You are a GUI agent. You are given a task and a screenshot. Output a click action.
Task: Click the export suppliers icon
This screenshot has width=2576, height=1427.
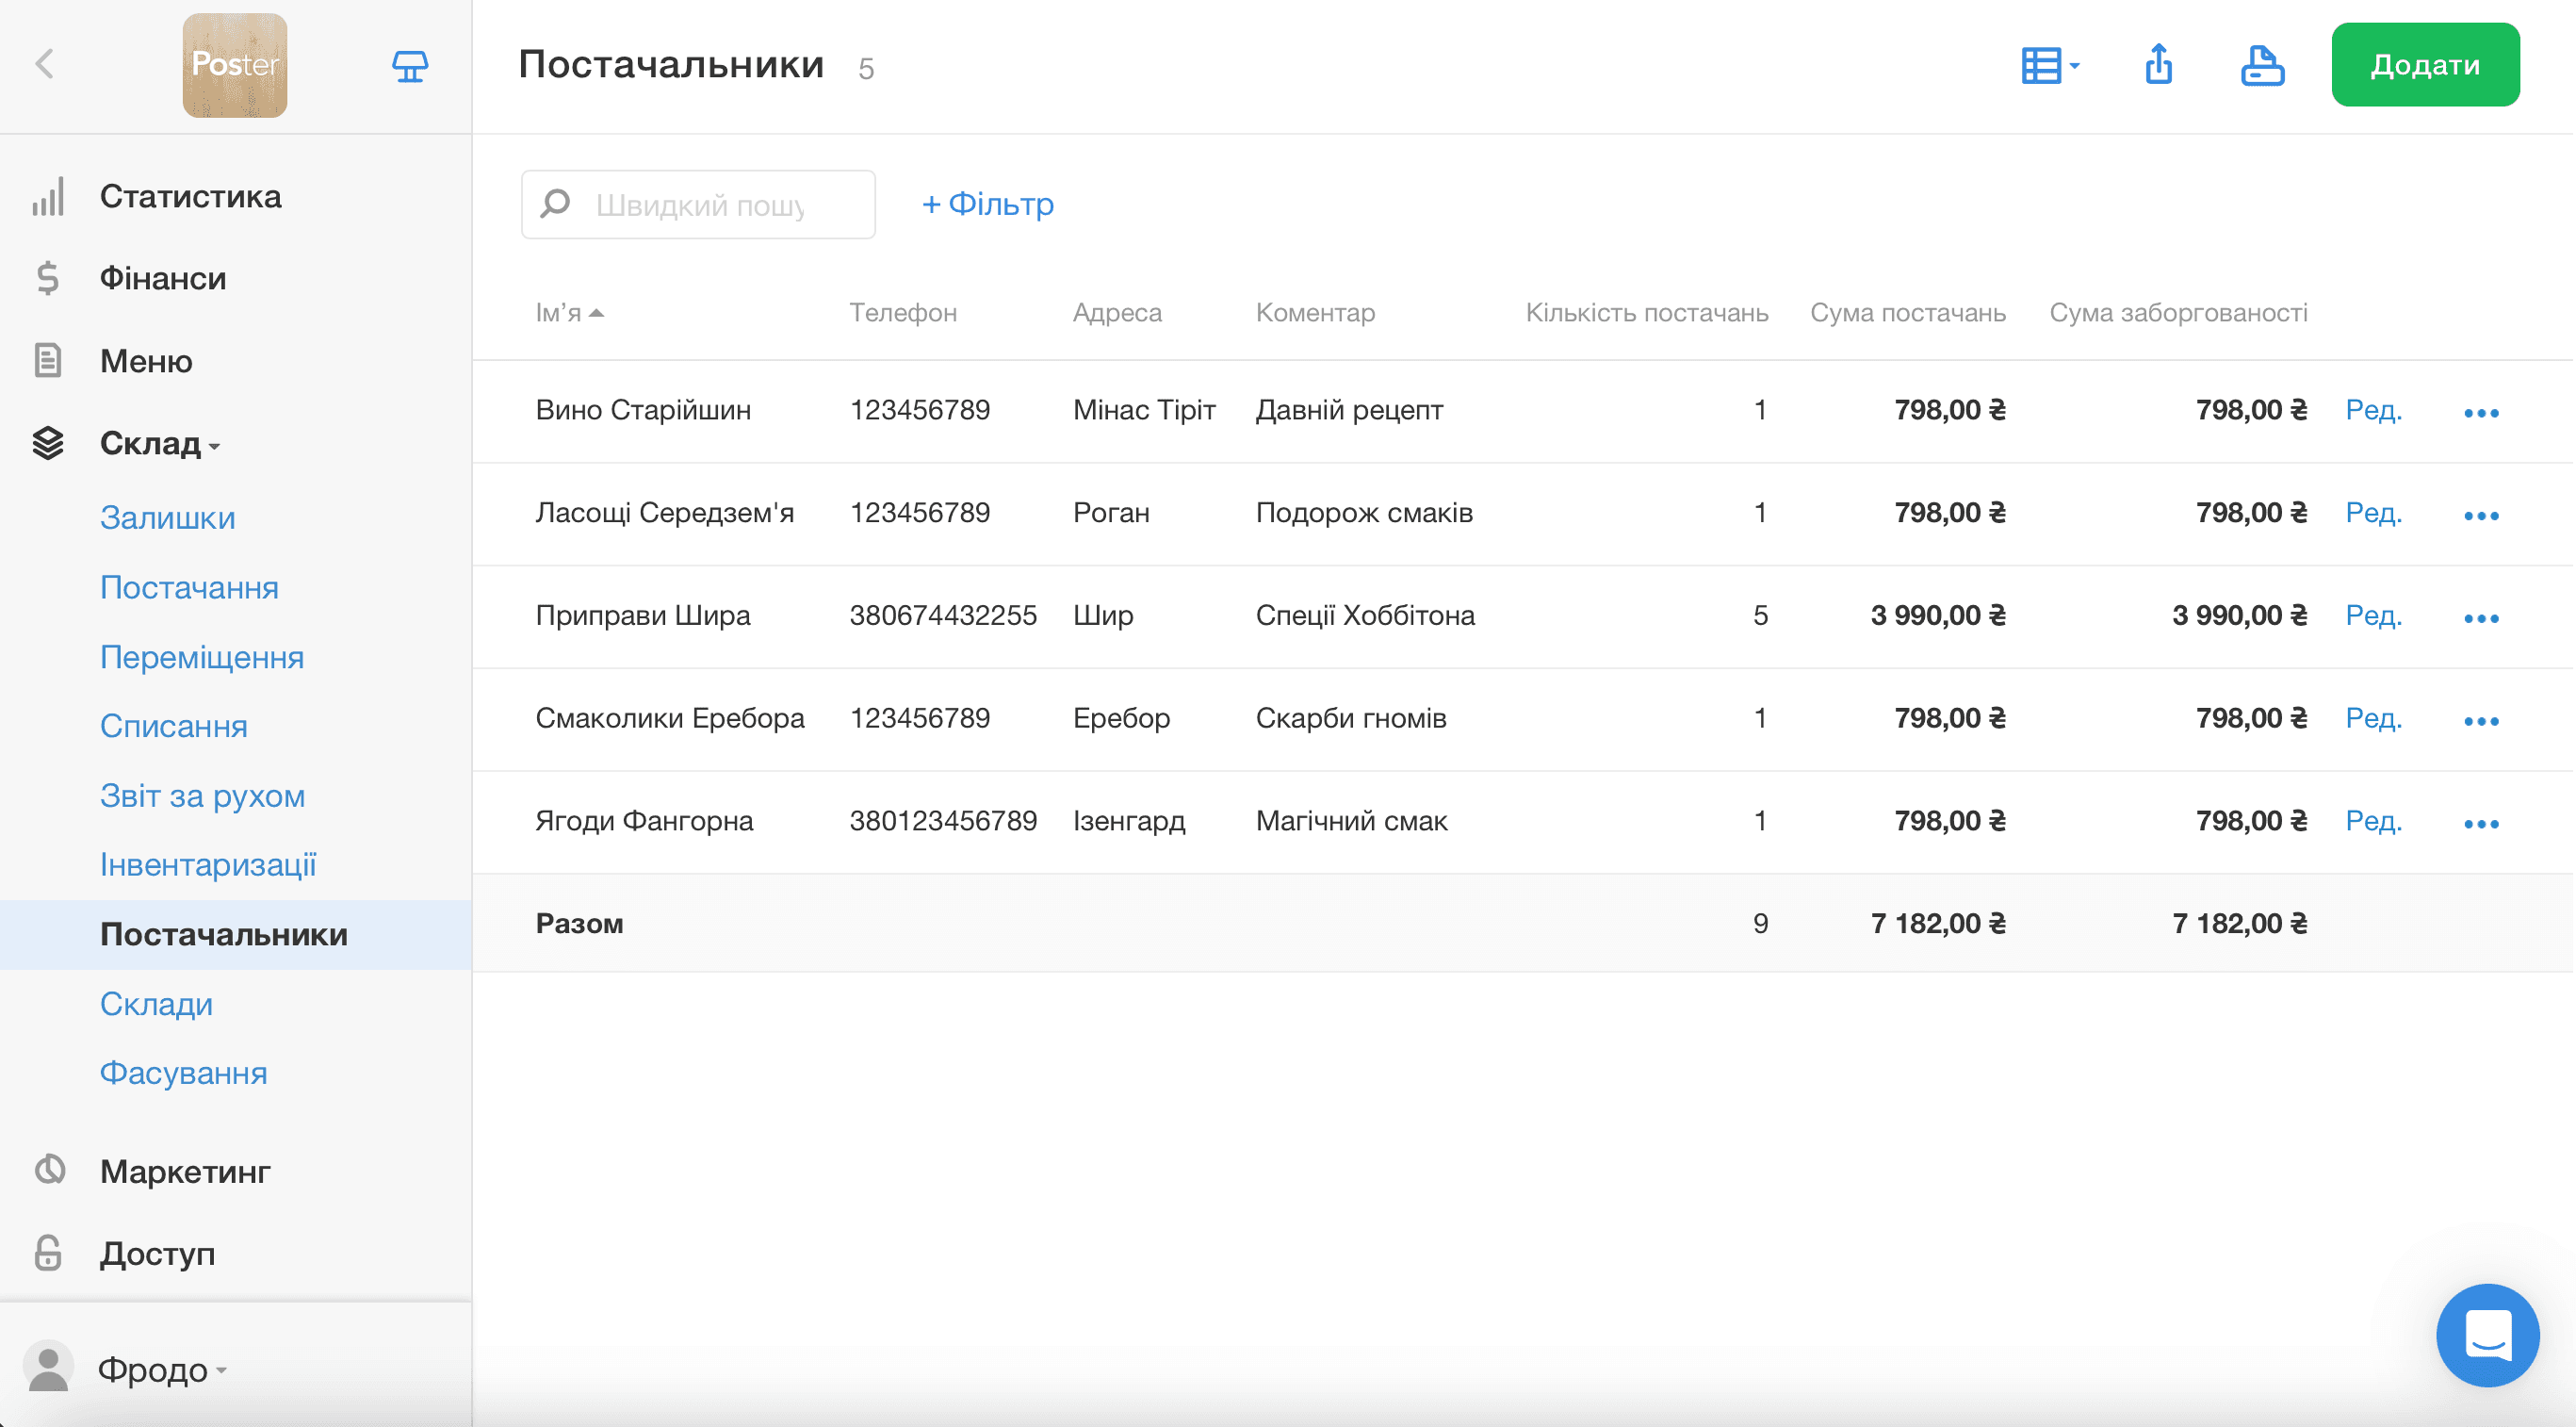click(x=2159, y=65)
